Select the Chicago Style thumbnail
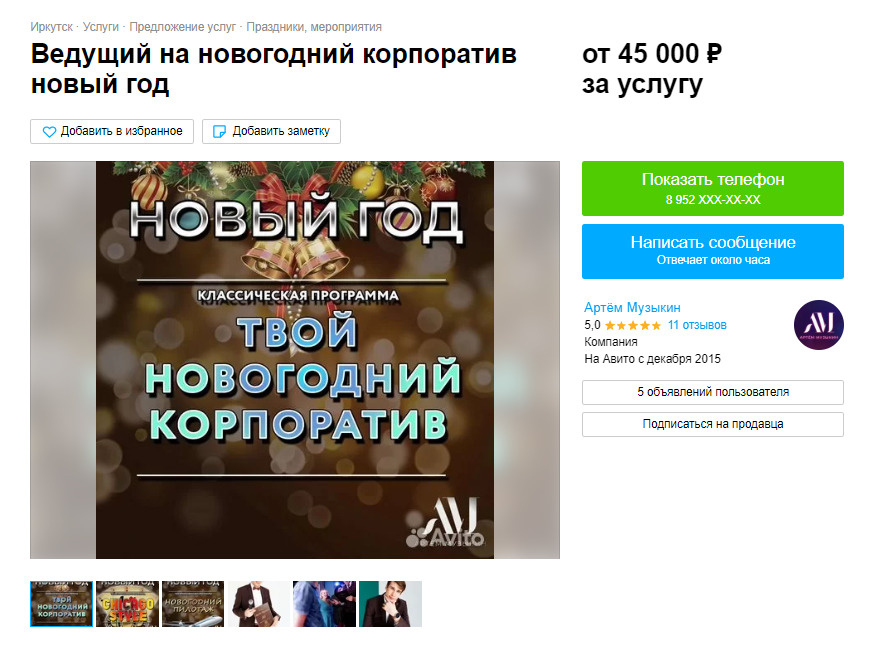 (127, 604)
